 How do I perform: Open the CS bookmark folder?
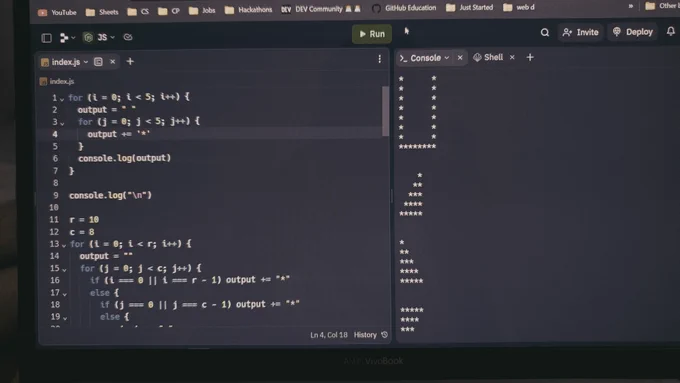point(138,12)
